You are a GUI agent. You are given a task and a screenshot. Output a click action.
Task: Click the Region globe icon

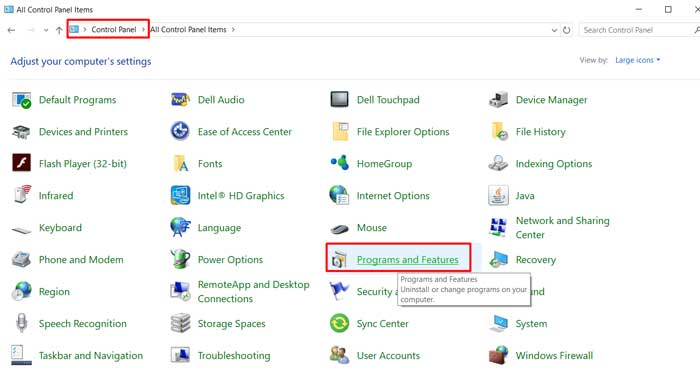pos(22,291)
